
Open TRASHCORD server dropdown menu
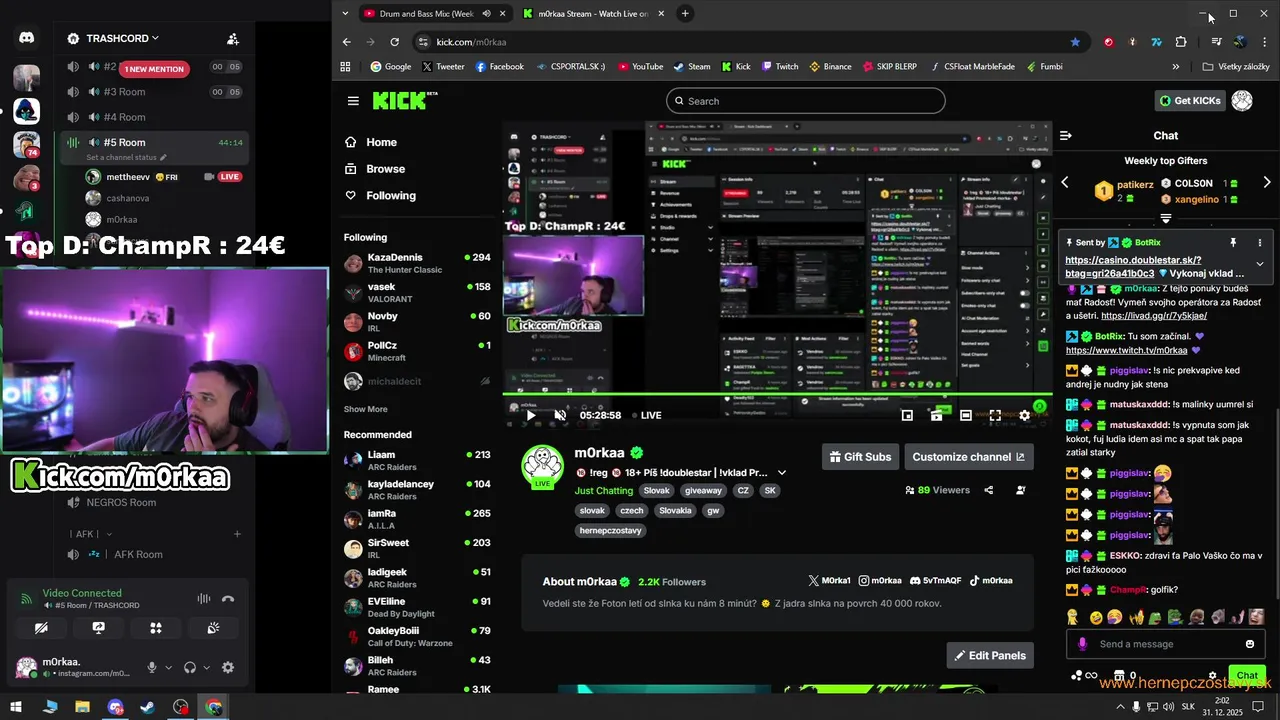(123, 38)
